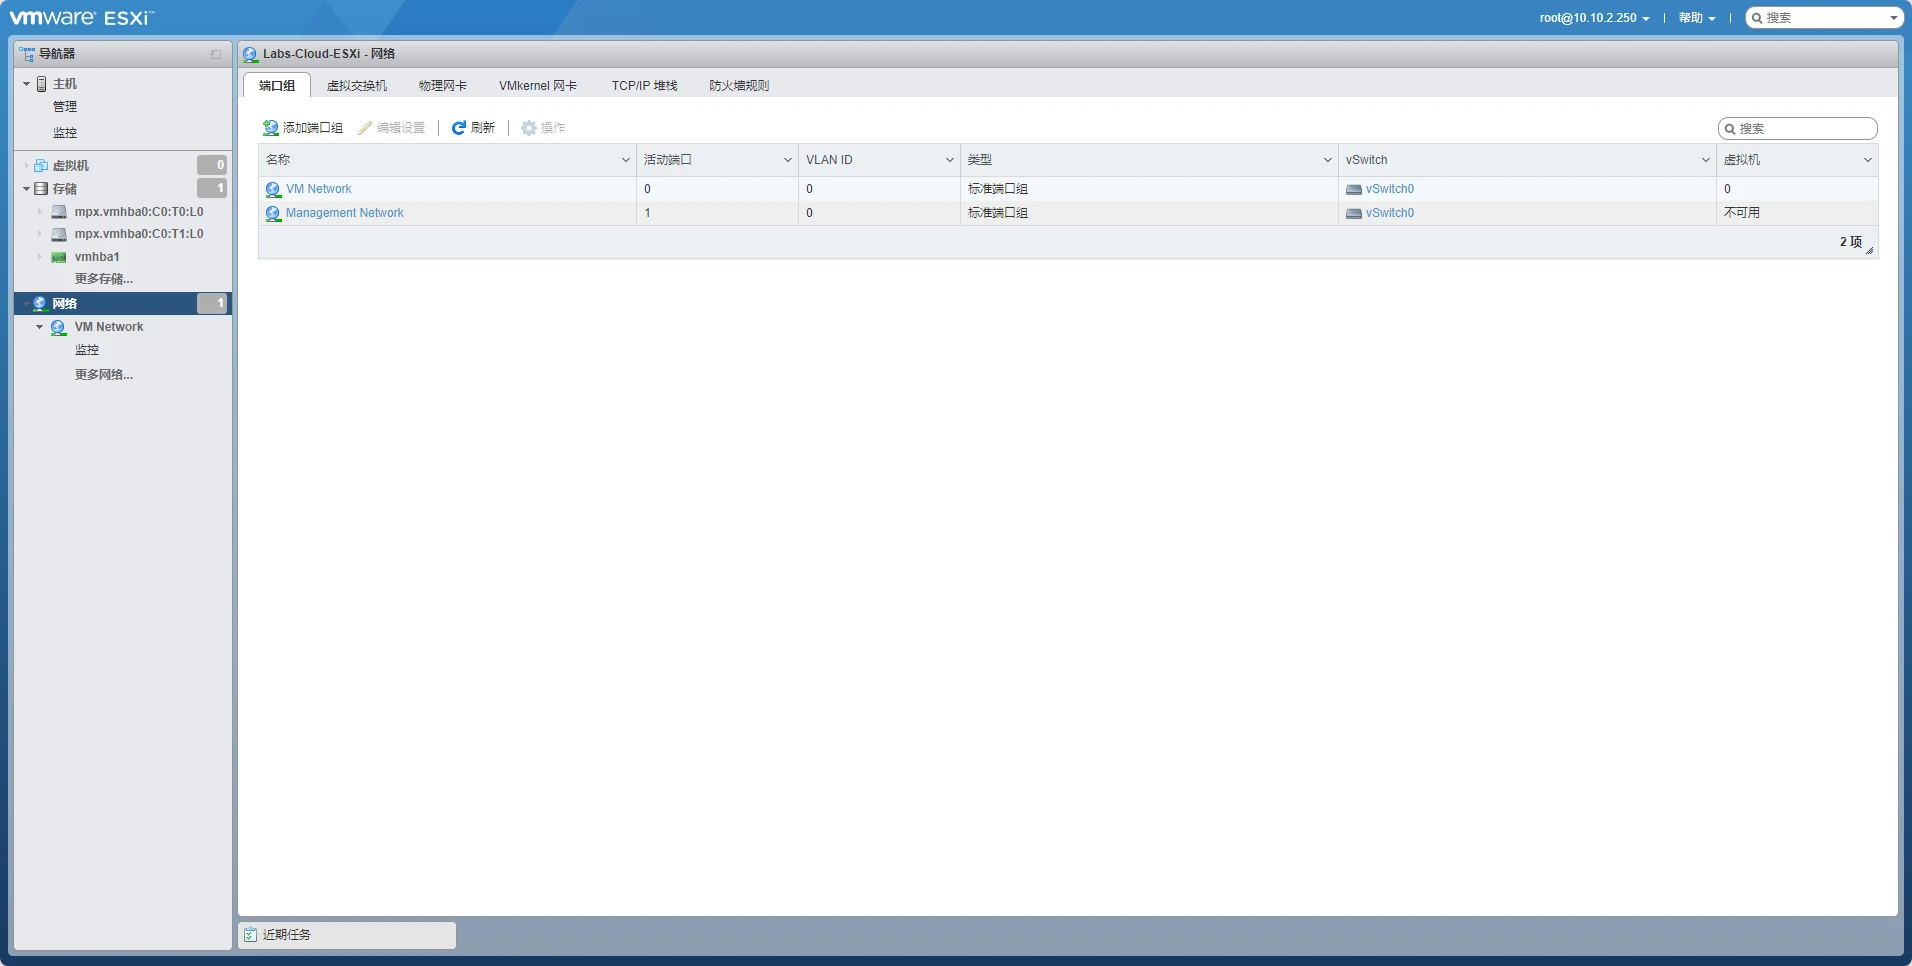Click the Recent Tasks panel icon
This screenshot has width=1912, height=966.
(x=250, y=935)
